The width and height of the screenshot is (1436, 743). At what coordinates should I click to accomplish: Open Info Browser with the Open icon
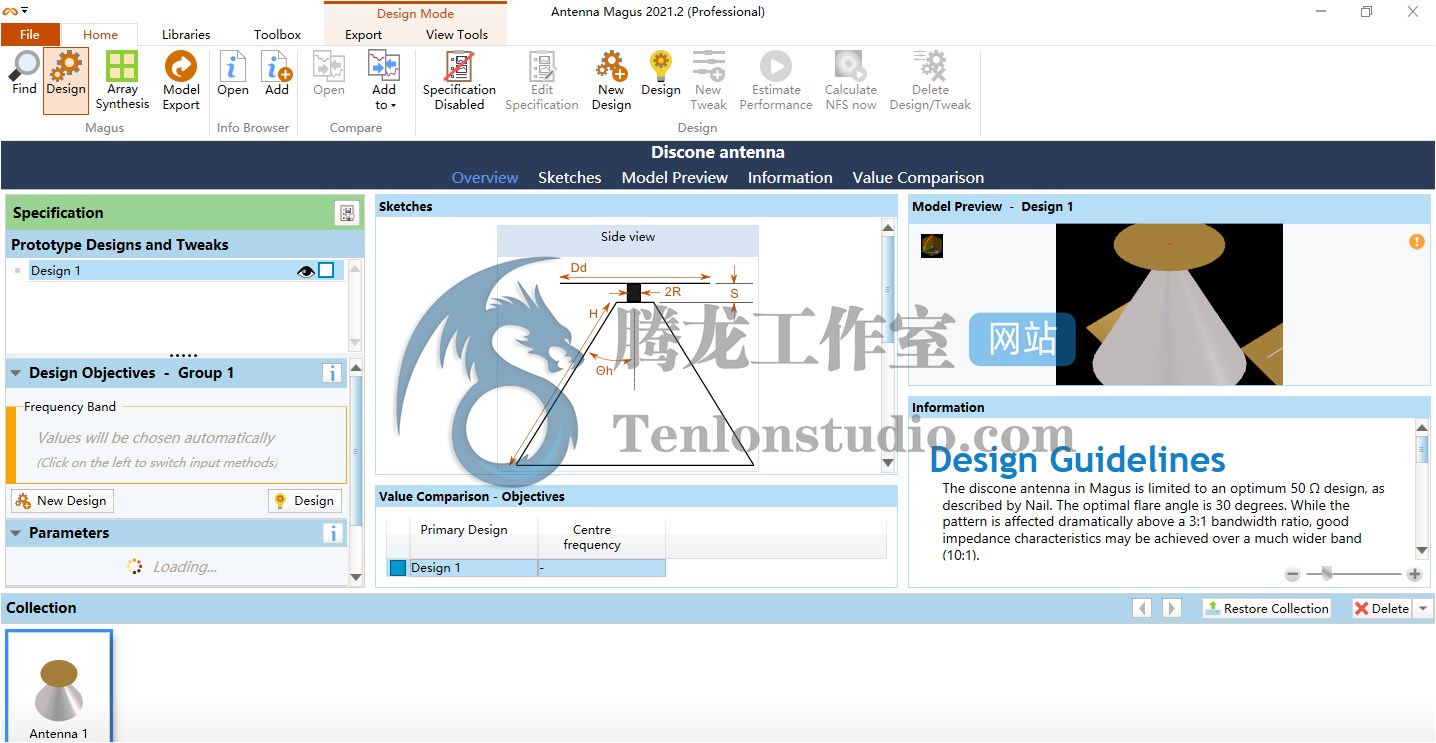tap(233, 66)
